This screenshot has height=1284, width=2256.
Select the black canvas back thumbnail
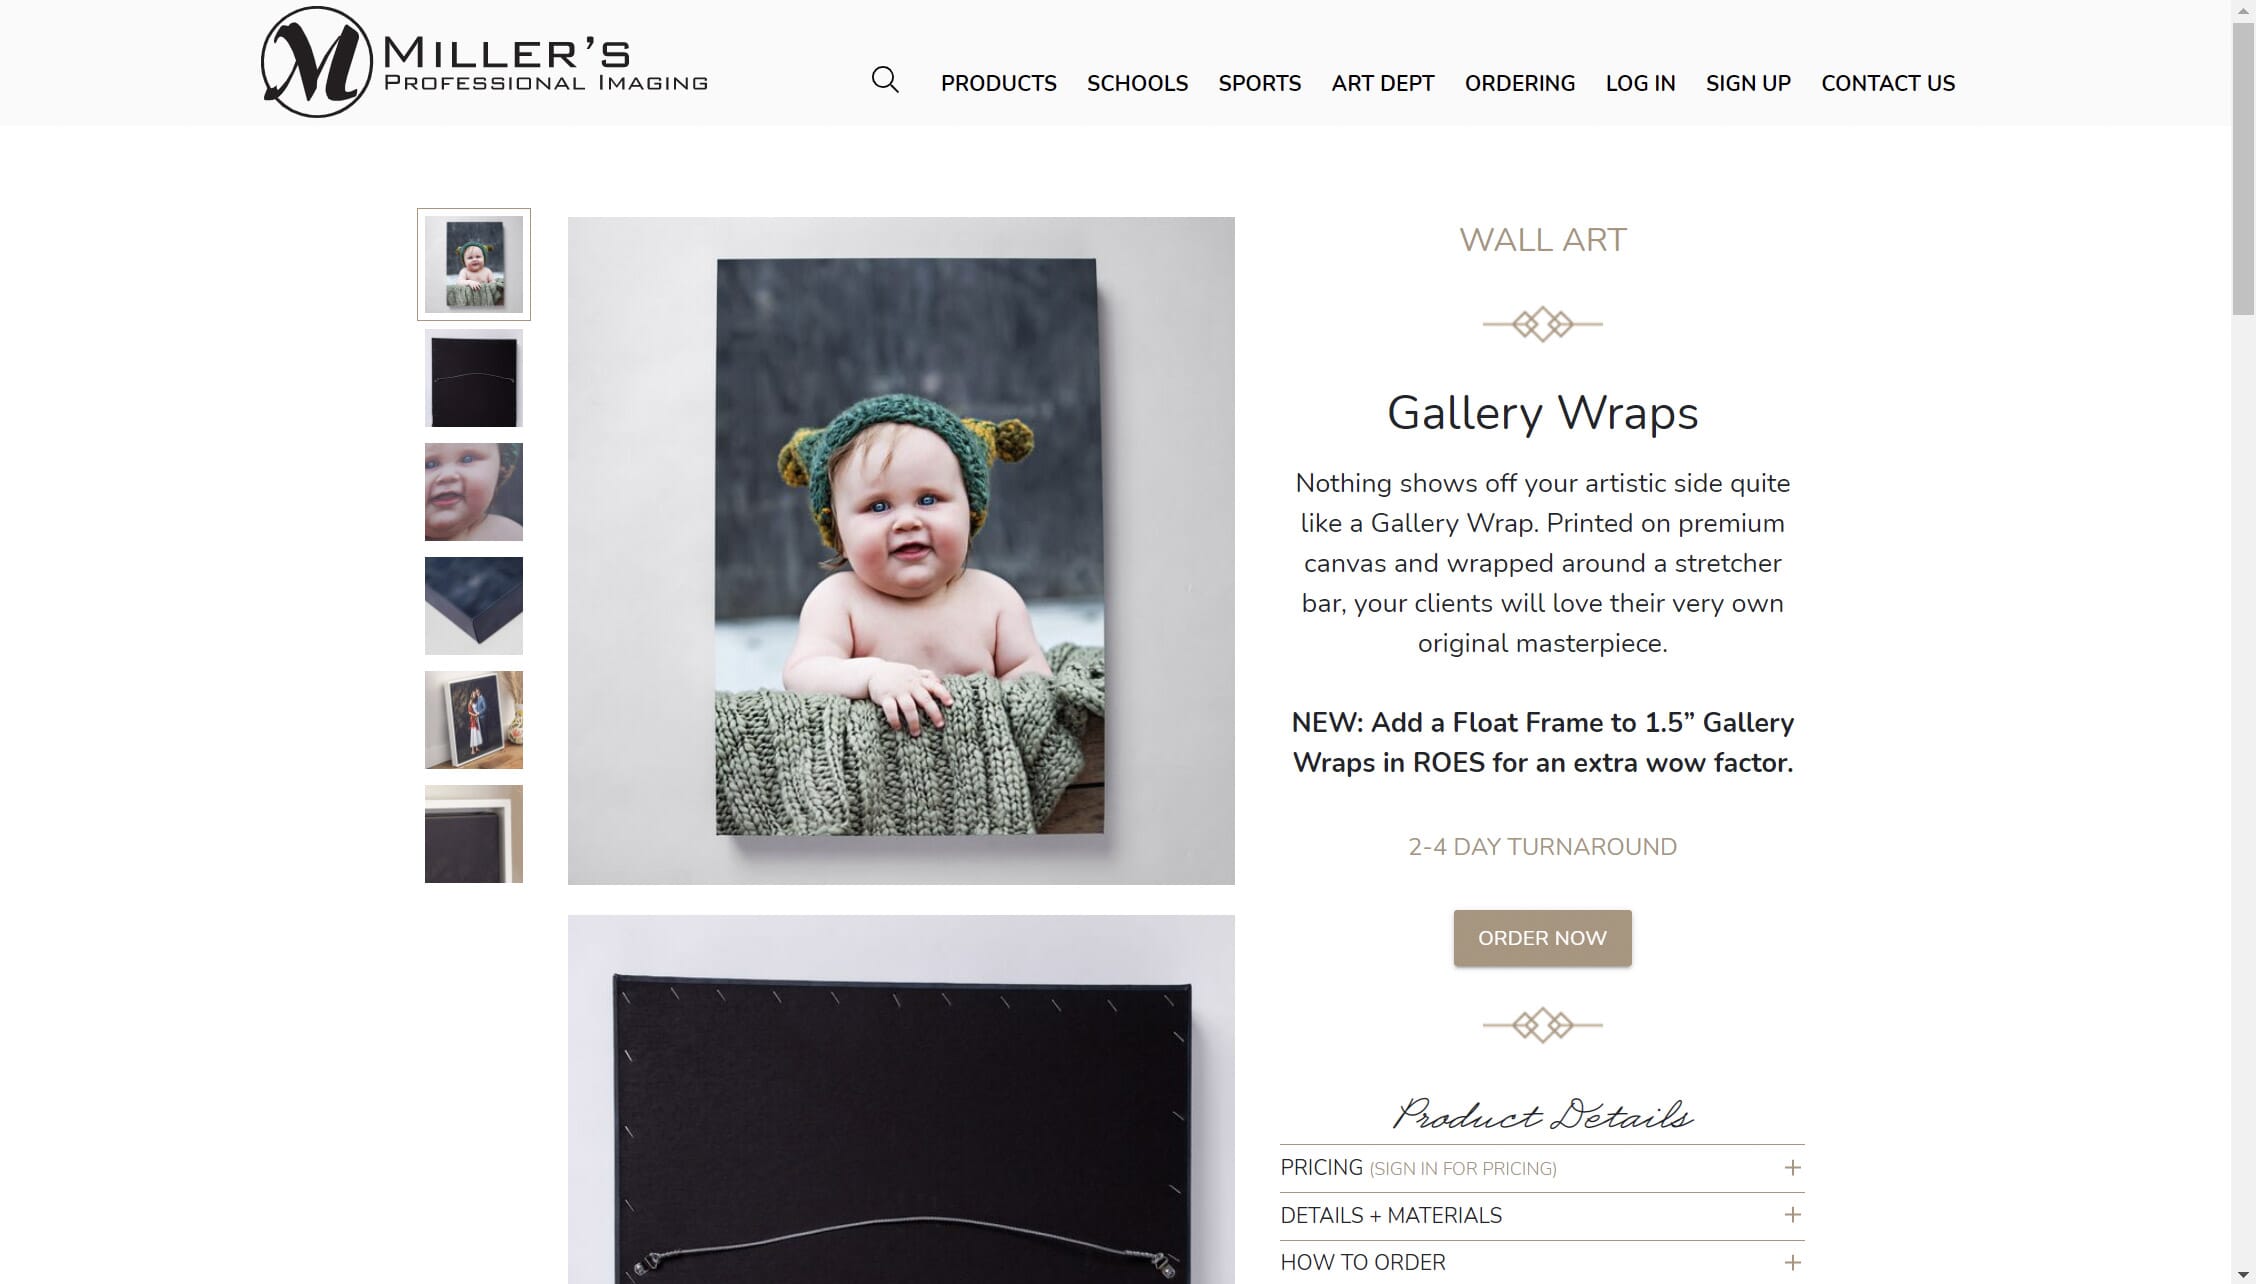473,378
